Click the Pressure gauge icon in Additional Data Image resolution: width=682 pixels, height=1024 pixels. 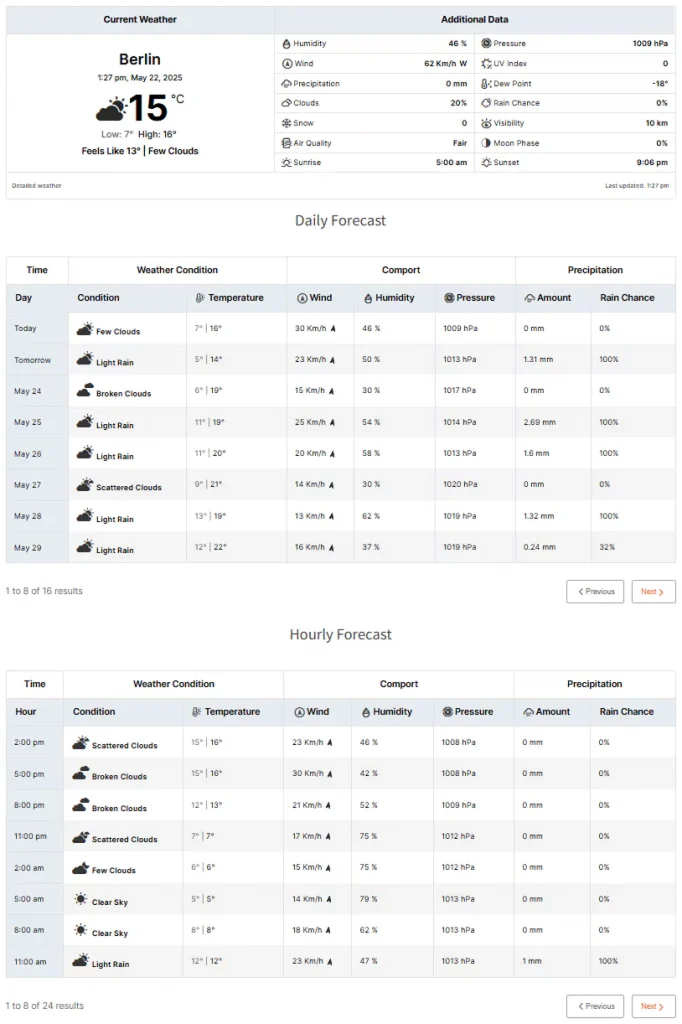click(x=486, y=43)
